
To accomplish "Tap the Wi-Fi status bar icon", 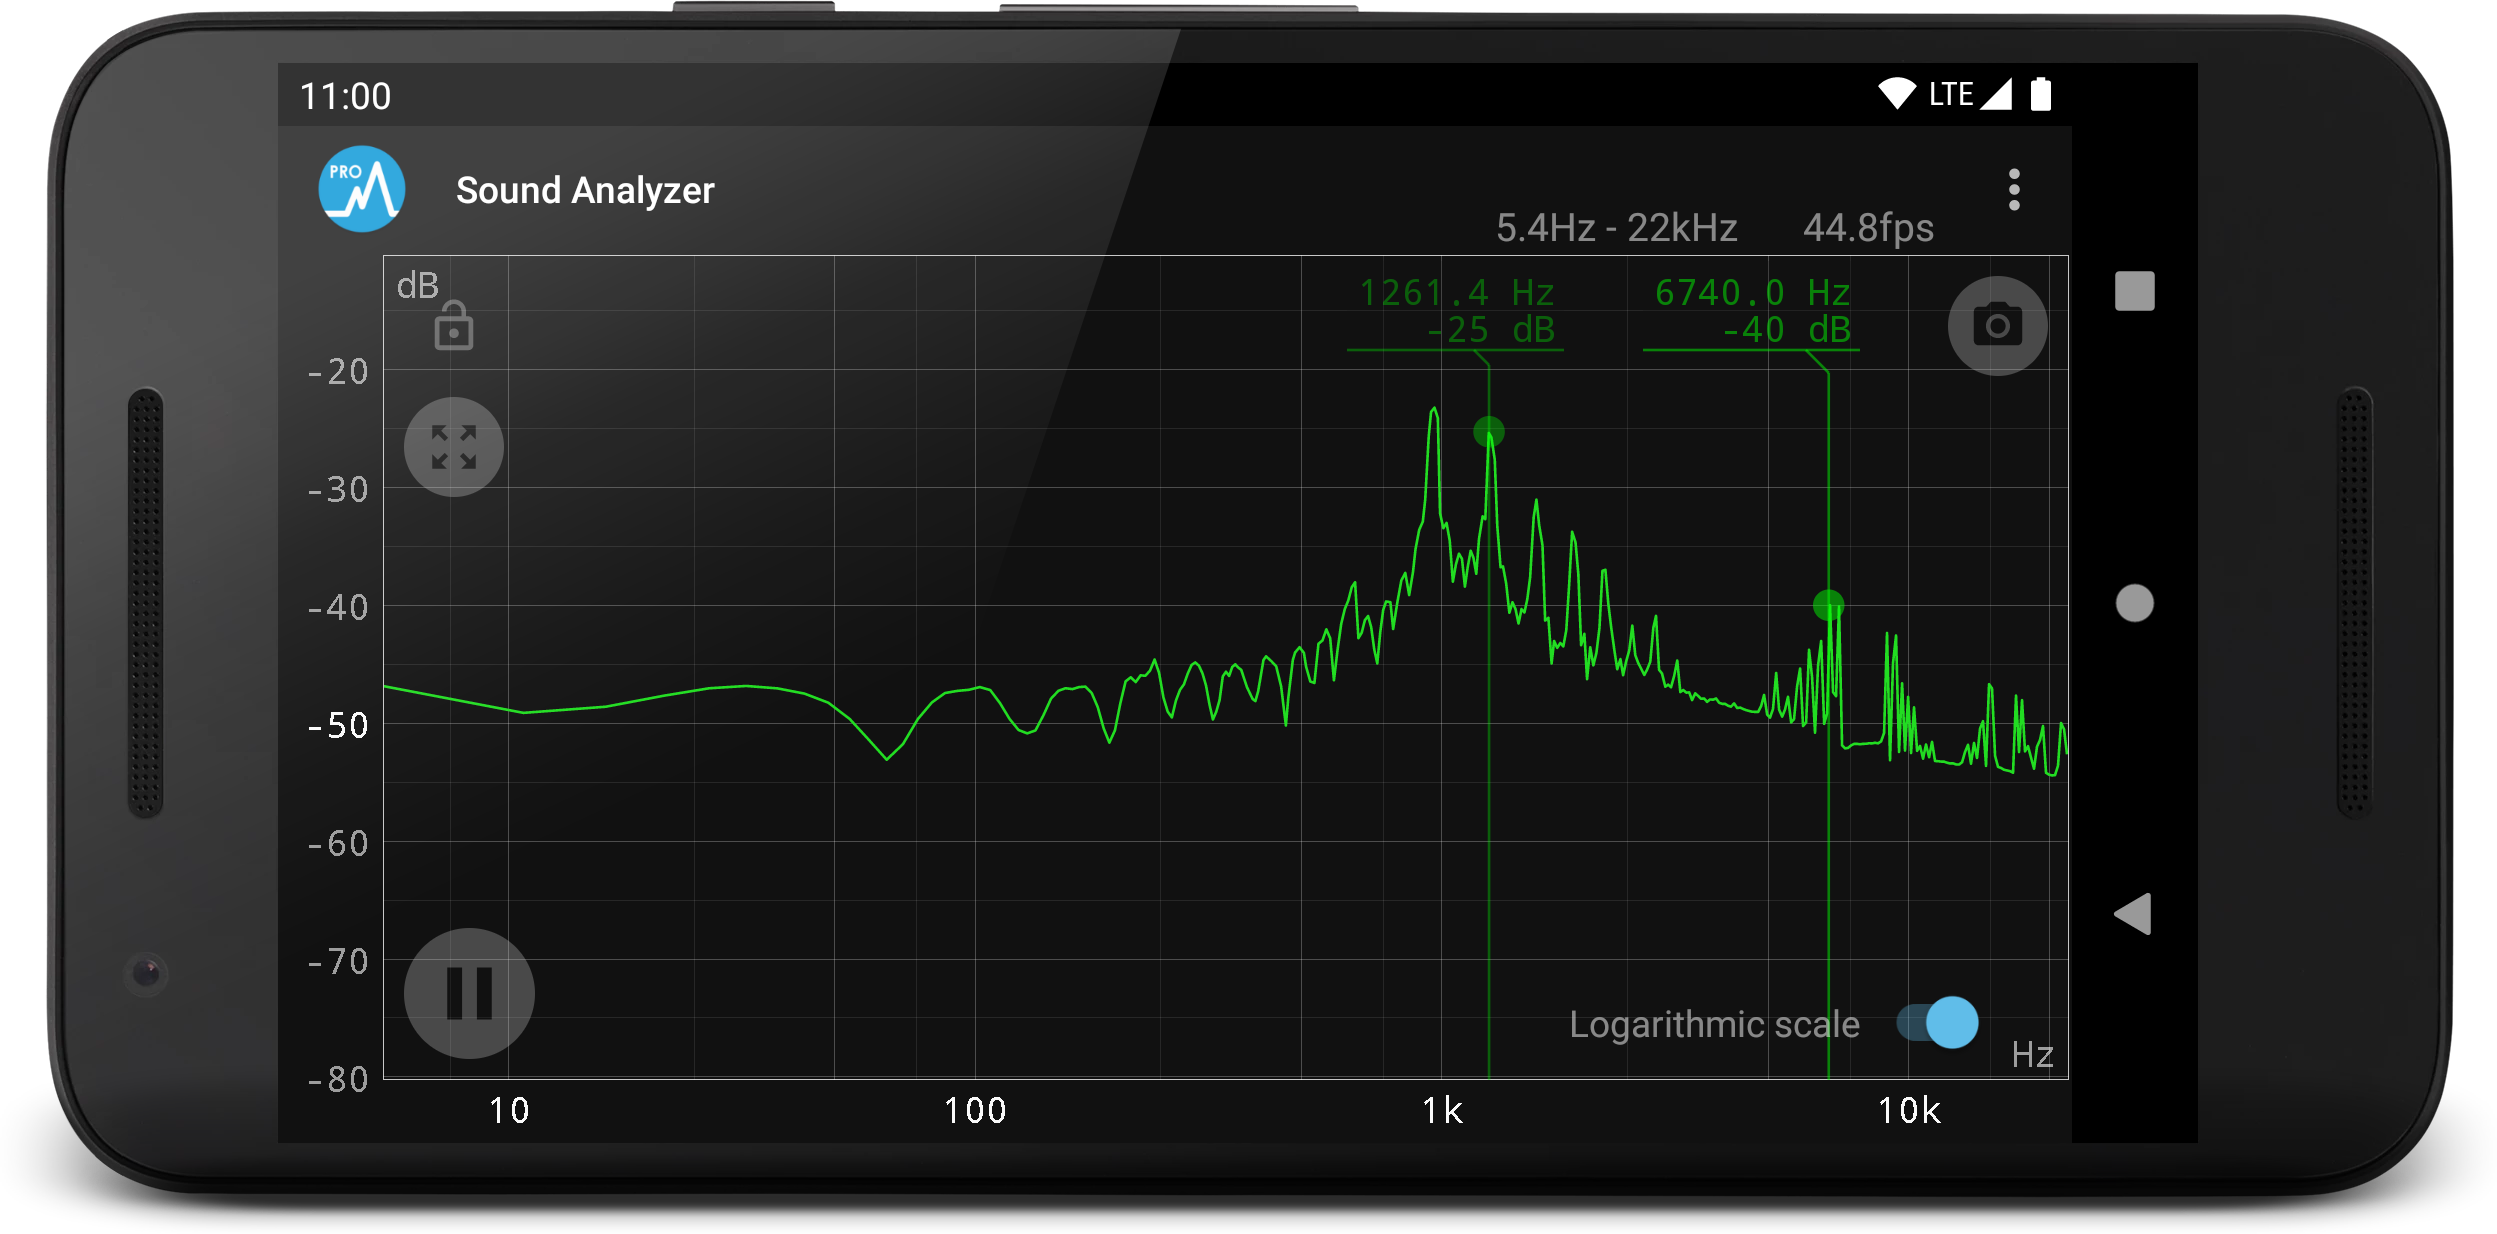I will (x=1896, y=94).
